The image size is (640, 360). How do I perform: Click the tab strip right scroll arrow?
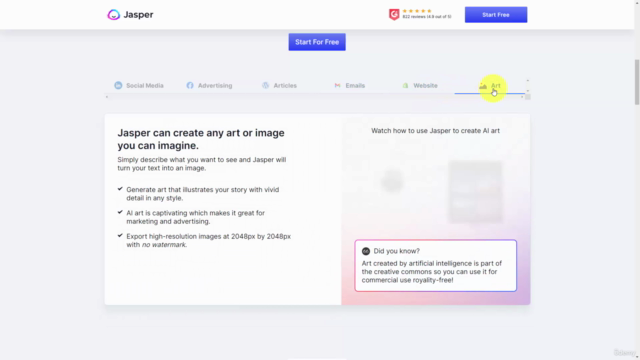522,97
